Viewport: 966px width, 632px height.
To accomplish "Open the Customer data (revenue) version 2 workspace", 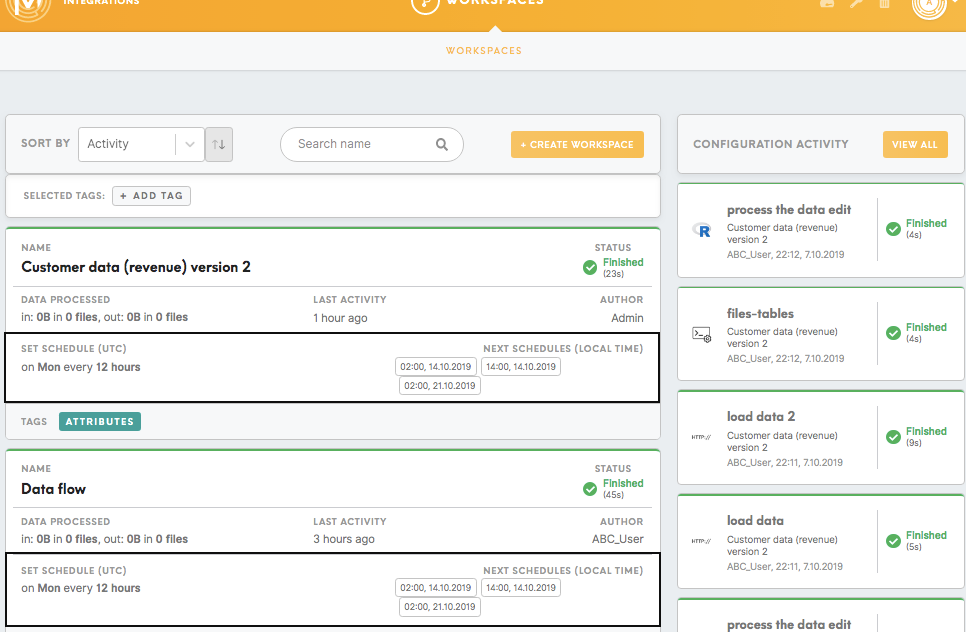I will [x=136, y=267].
